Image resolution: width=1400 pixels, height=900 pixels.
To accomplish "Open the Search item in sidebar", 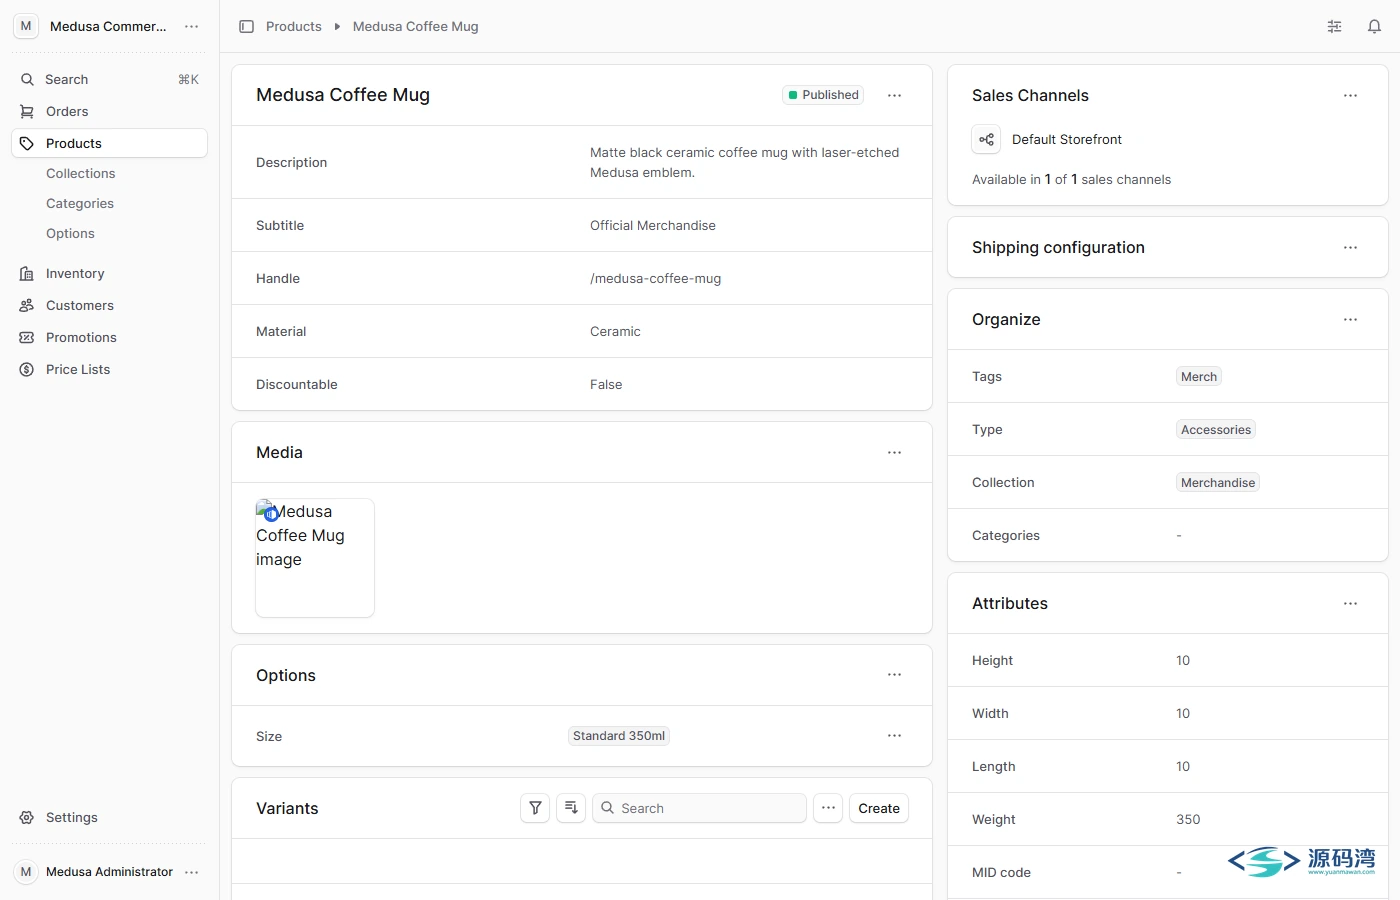I will coord(109,79).
